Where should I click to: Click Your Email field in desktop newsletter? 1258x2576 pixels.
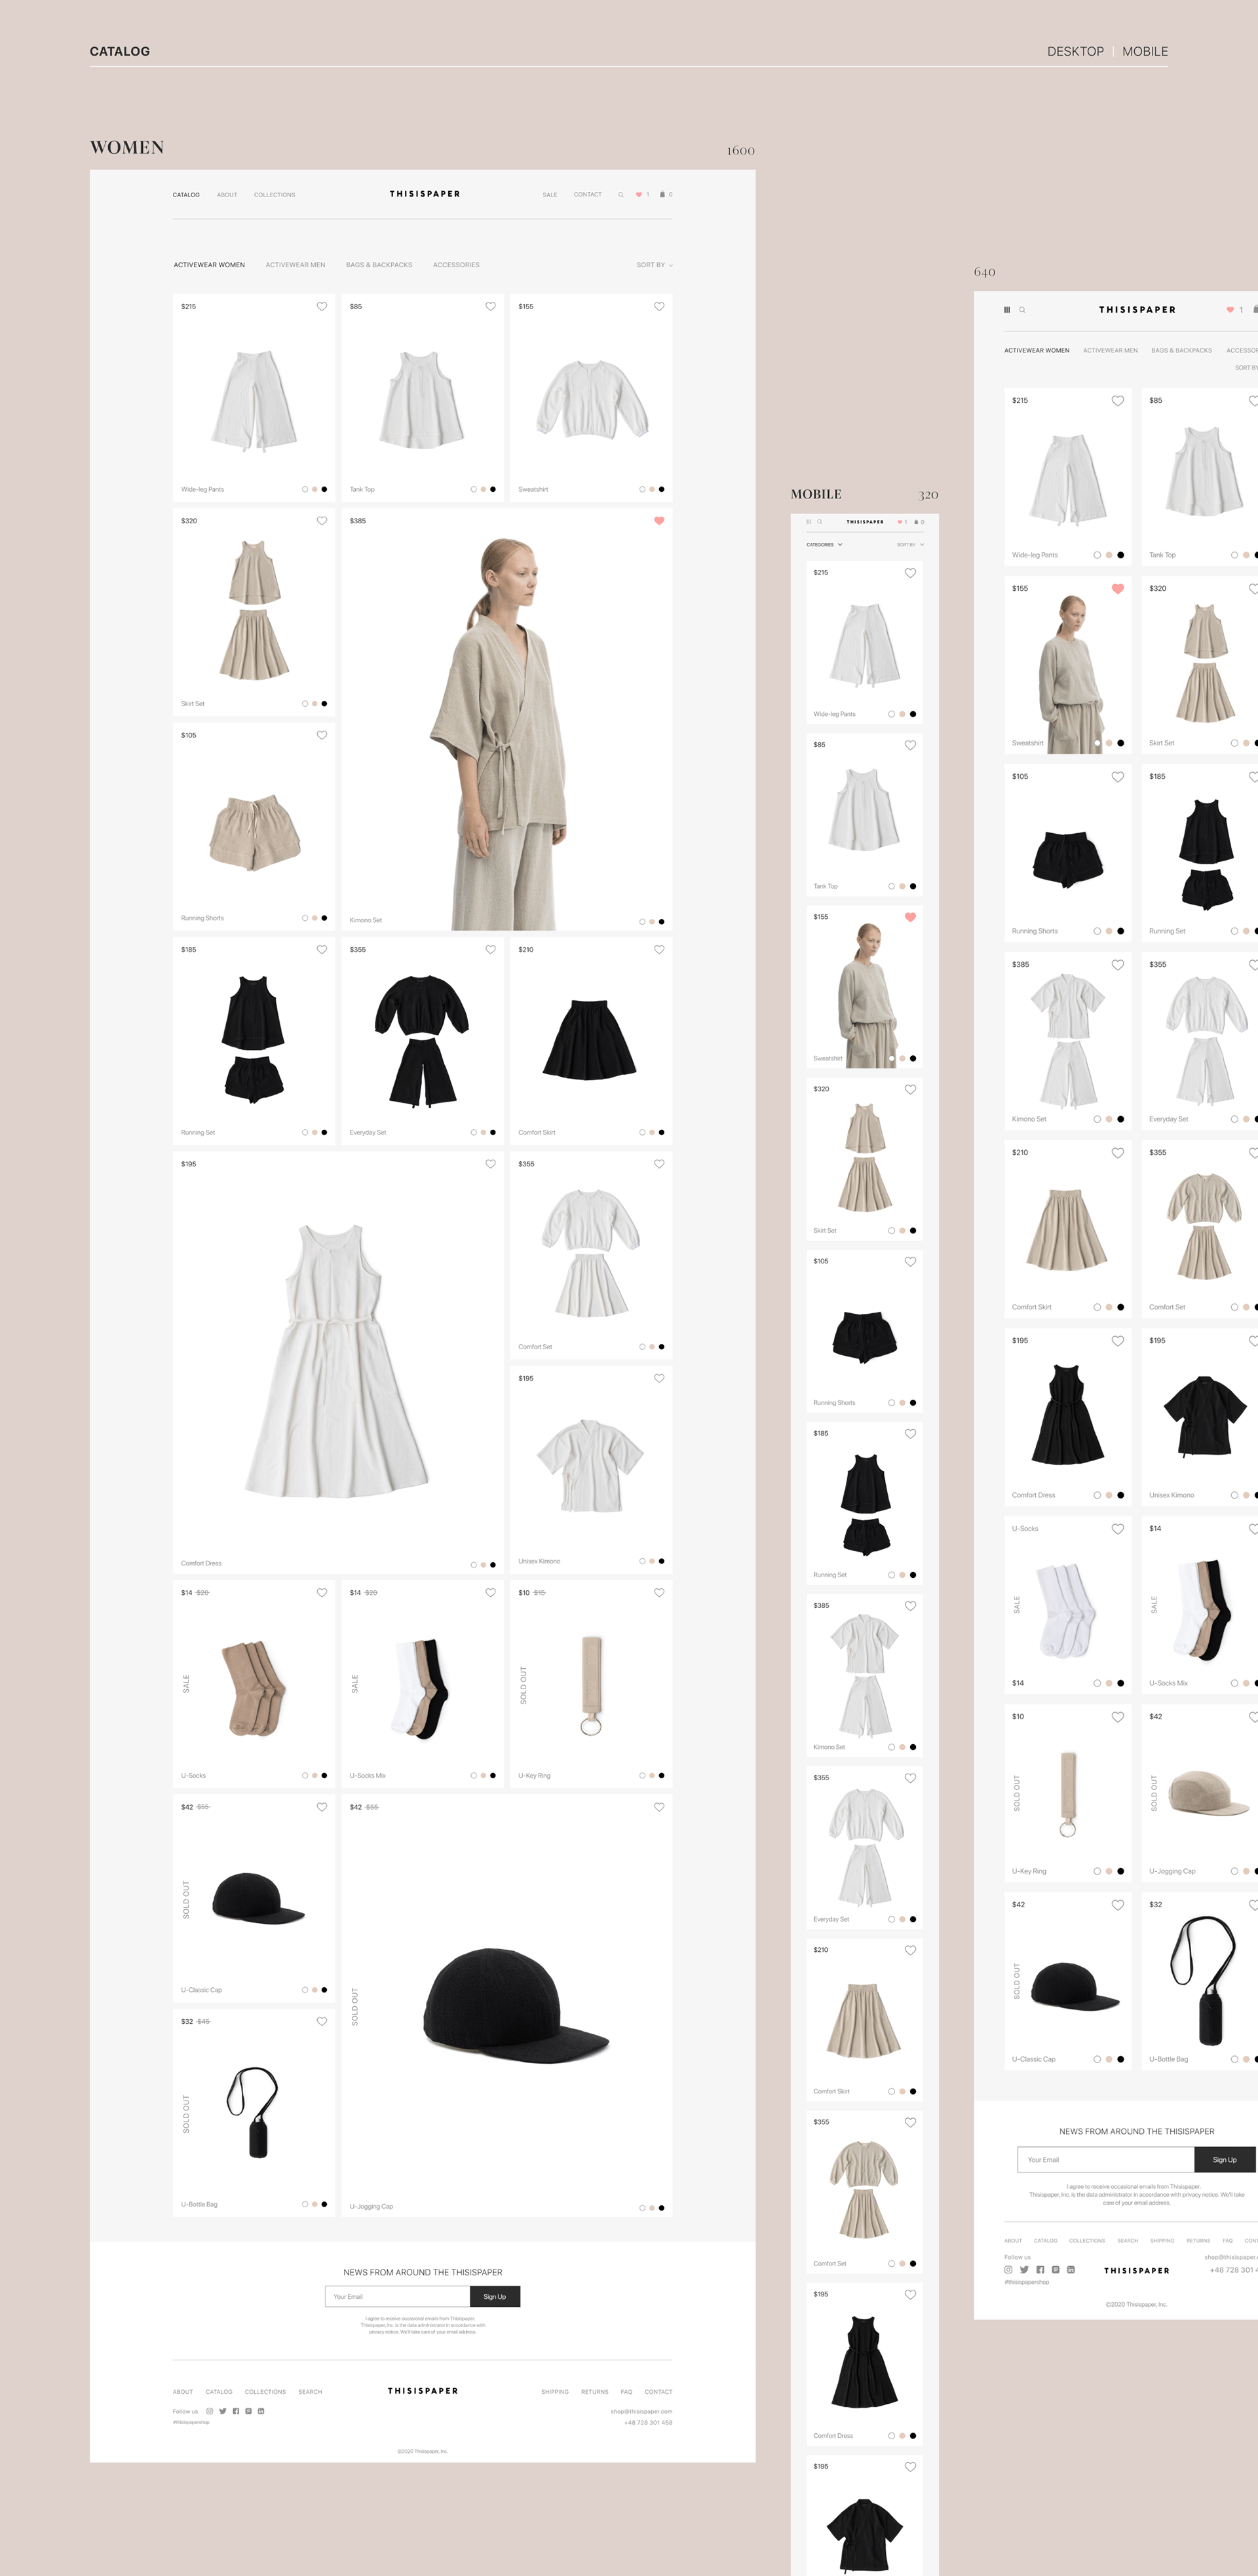pos(397,2297)
